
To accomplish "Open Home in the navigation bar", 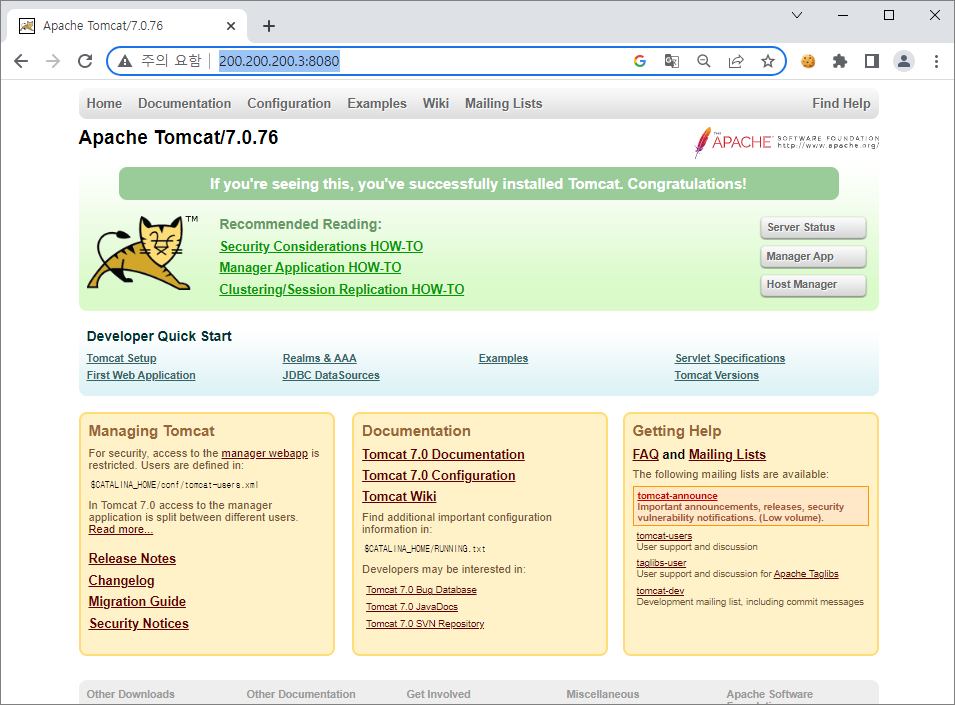I will point(104,103).
